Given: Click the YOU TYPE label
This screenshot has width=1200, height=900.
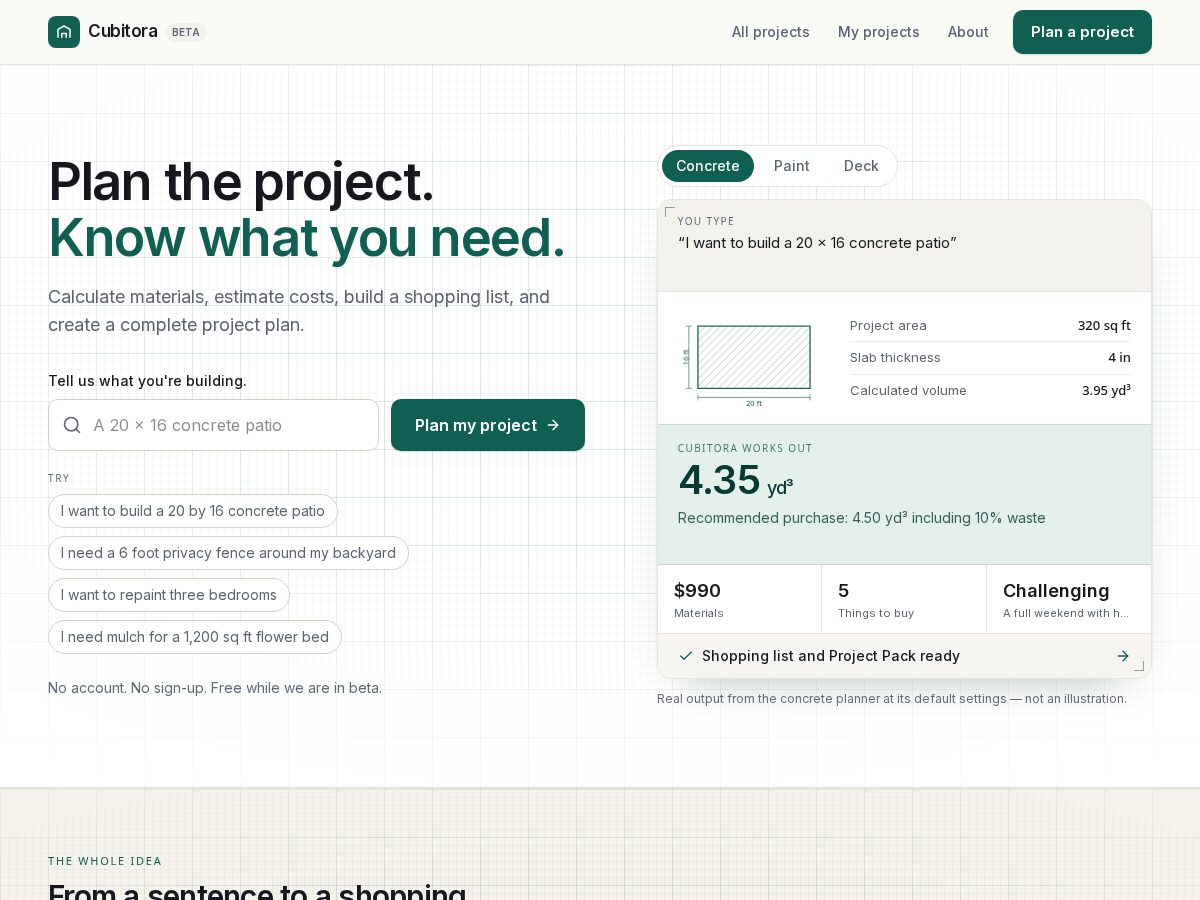Looking at the screenshot, I should tap(706, 221).
